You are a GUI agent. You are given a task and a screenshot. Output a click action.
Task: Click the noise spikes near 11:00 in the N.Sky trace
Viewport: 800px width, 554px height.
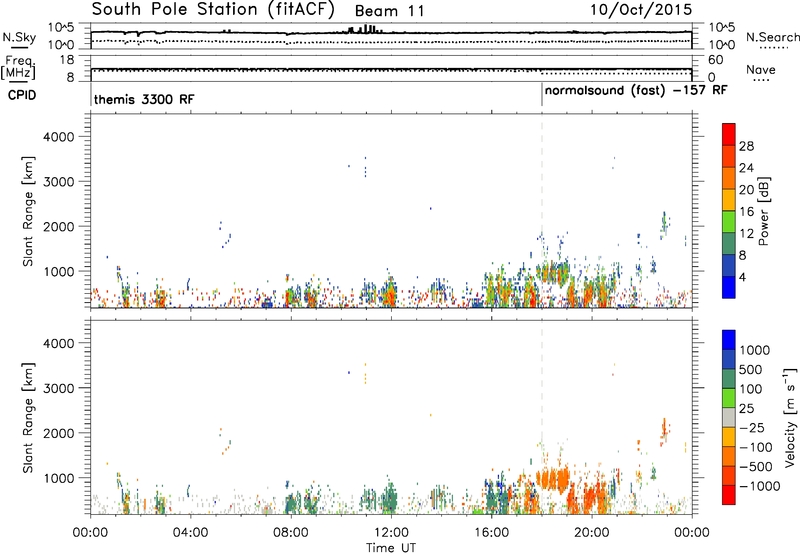tap(365, 29)
